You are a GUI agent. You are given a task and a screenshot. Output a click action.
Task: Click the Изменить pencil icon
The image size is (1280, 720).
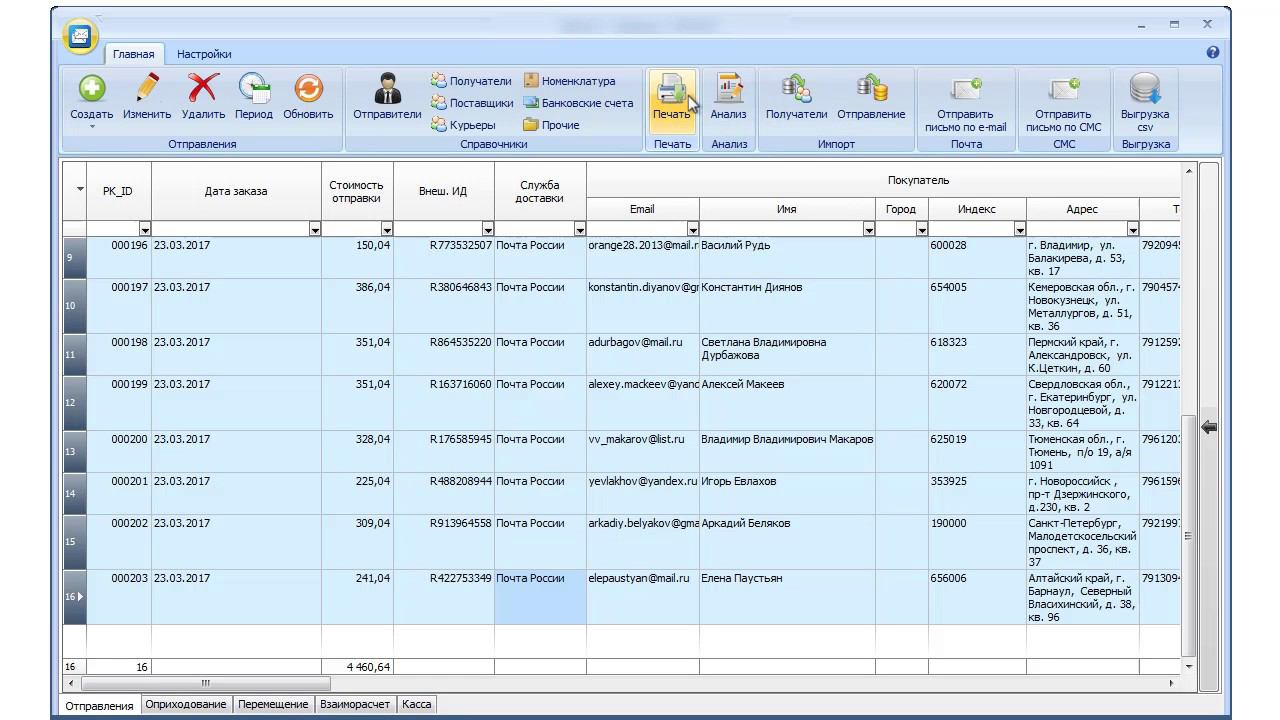[x=147, y=88]
